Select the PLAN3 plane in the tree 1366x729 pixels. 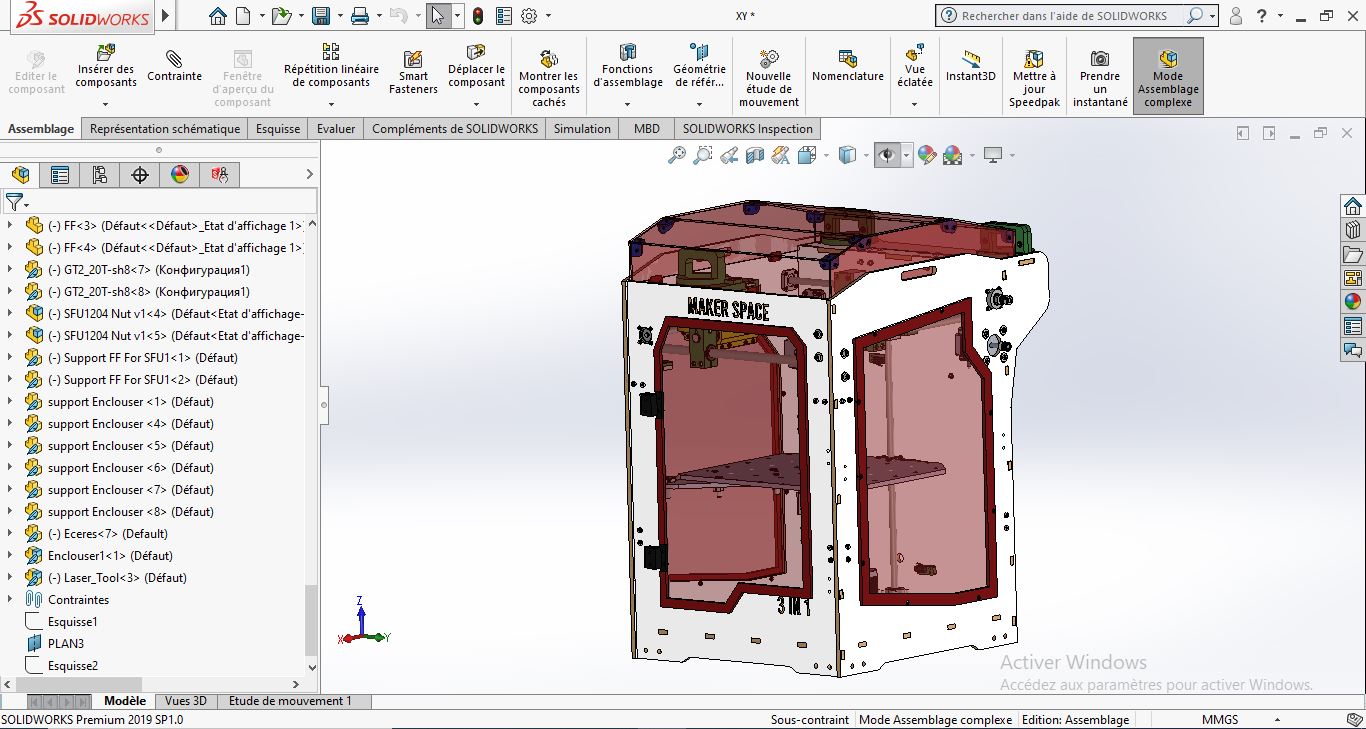(66, 644)
